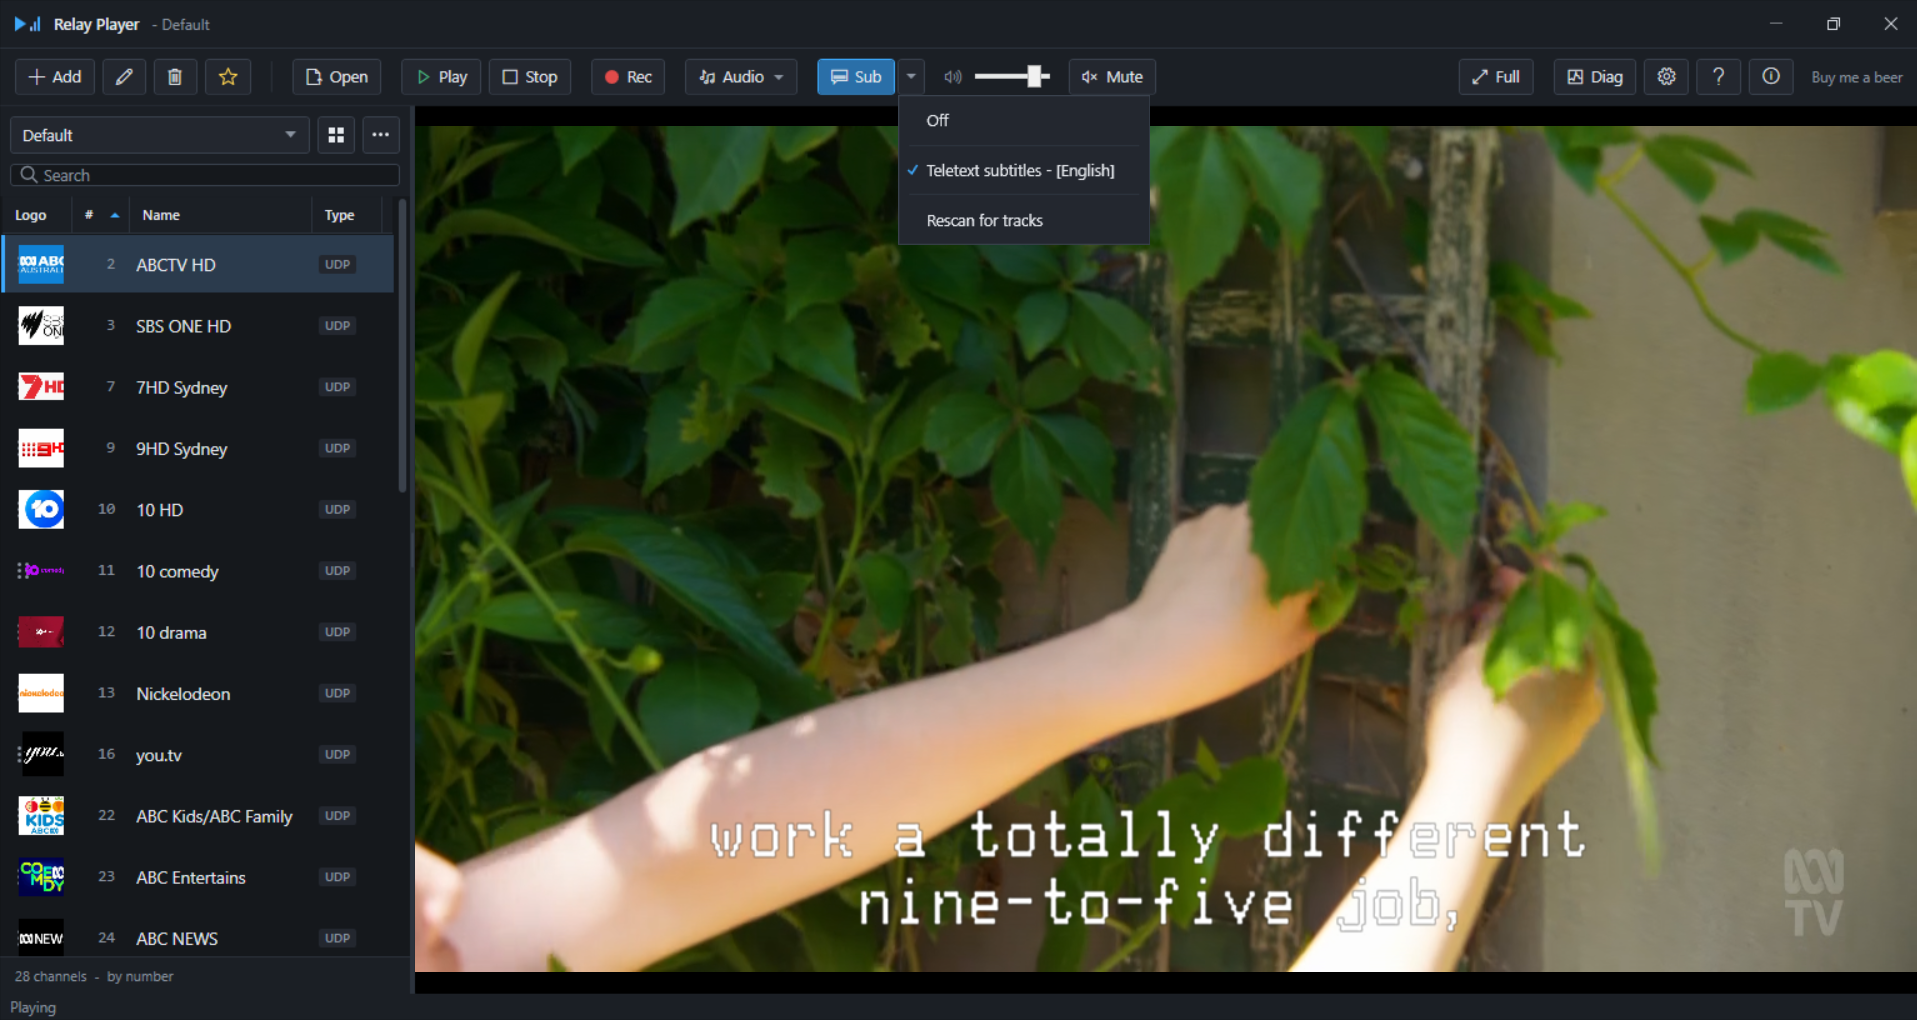This screenshot has height=1020, width=1917.
Task: Toggle the Sub subtitles button
Action: point(856,77)
